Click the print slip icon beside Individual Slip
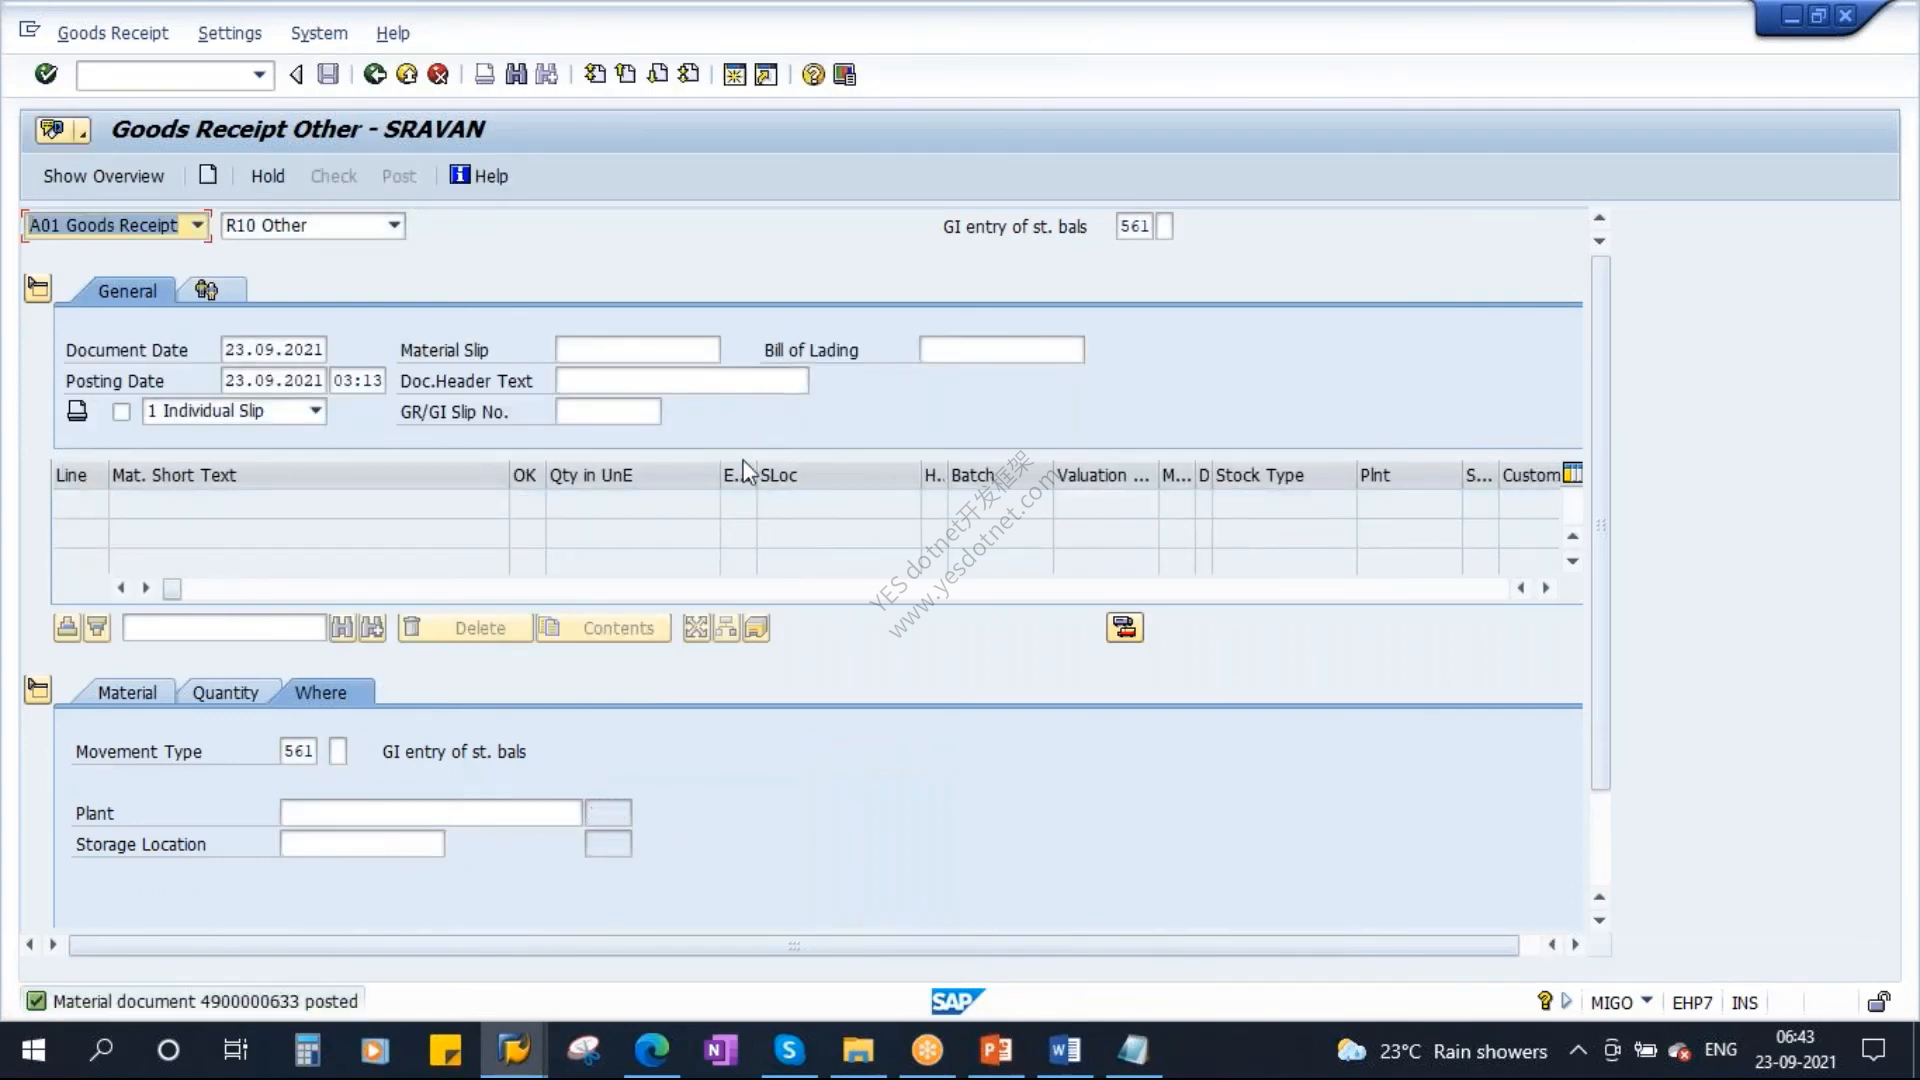Screen dimensions: 1920x1080 pyautogui.click(x=77, y=411)
